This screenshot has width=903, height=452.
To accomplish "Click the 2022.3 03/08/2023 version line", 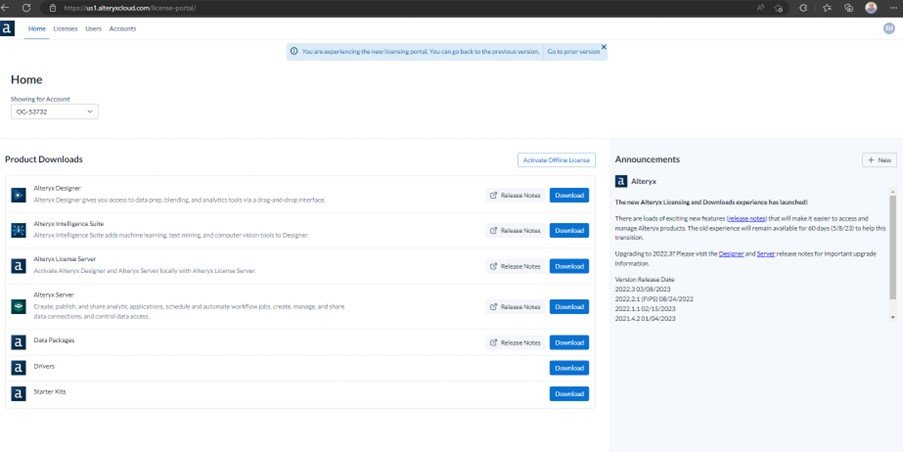I will click(643, 289).
